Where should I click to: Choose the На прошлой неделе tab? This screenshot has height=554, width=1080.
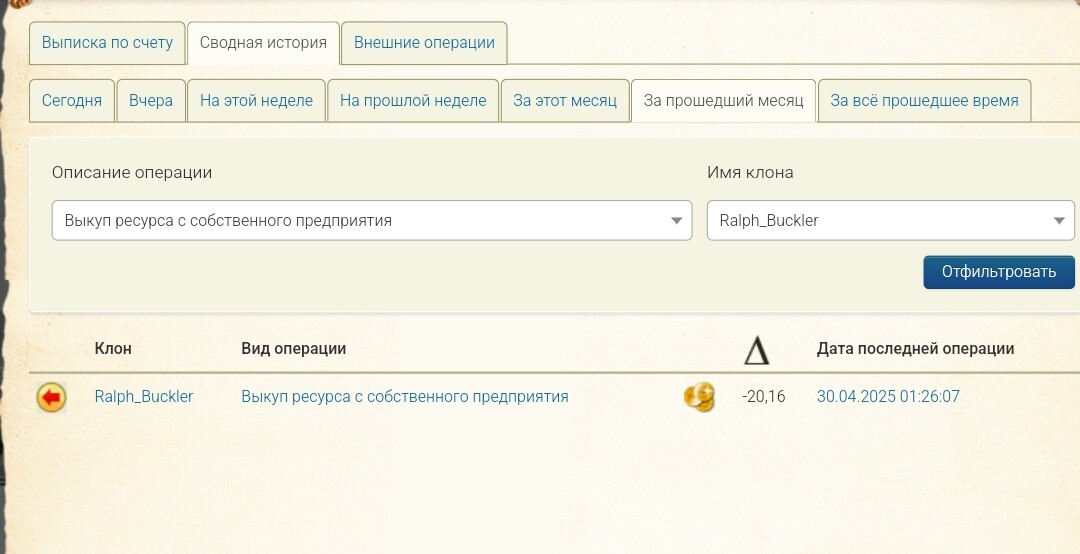pos(413,101)
